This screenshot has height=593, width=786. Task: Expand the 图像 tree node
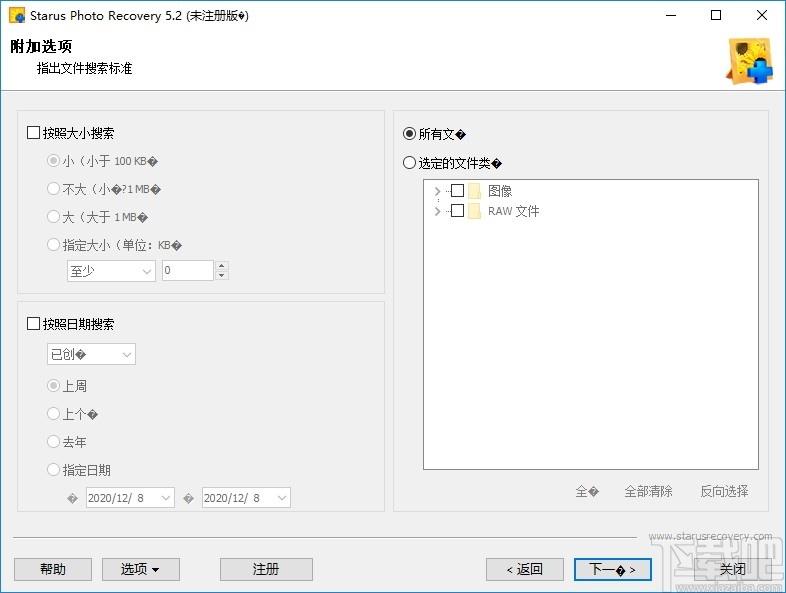coord(437,191)
